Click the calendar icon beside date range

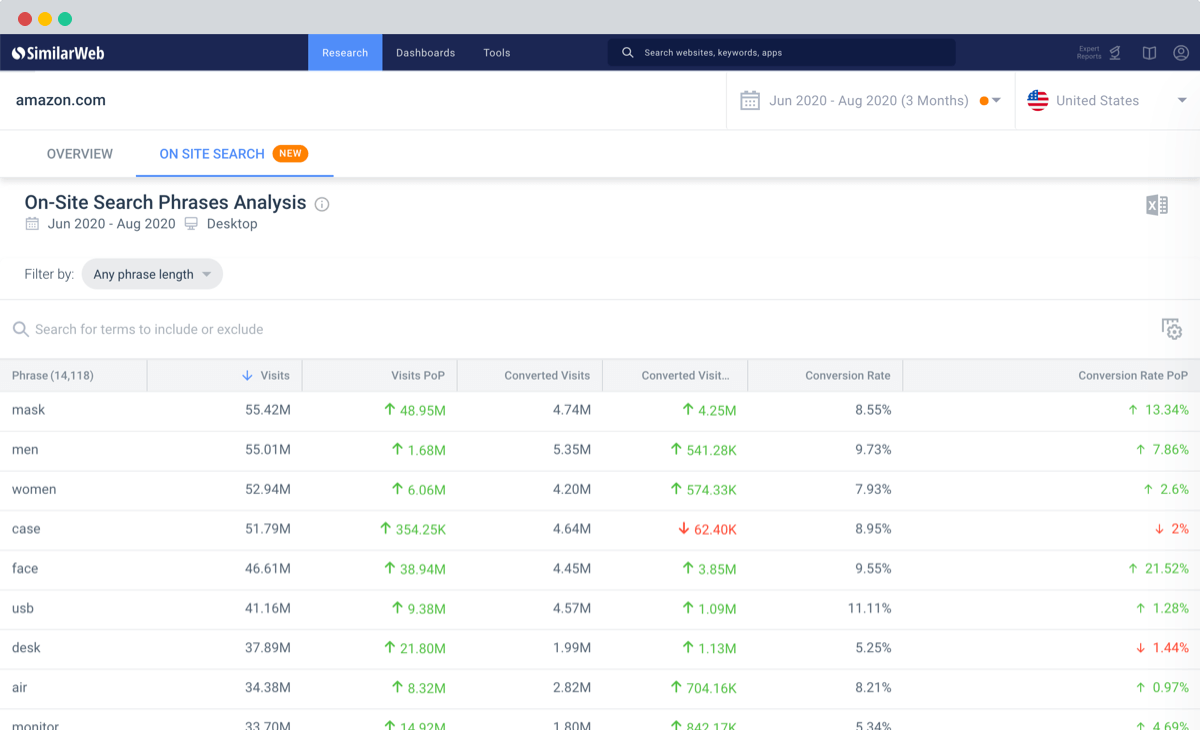(750, 100)
